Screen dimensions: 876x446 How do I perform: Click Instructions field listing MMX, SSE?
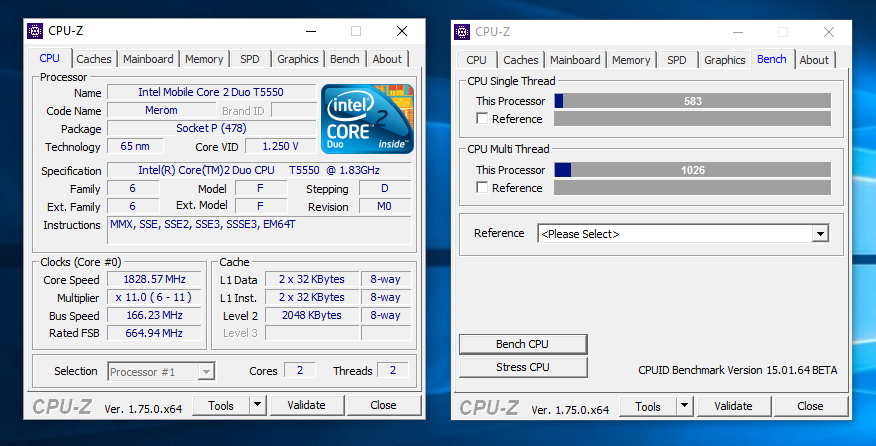259,230
